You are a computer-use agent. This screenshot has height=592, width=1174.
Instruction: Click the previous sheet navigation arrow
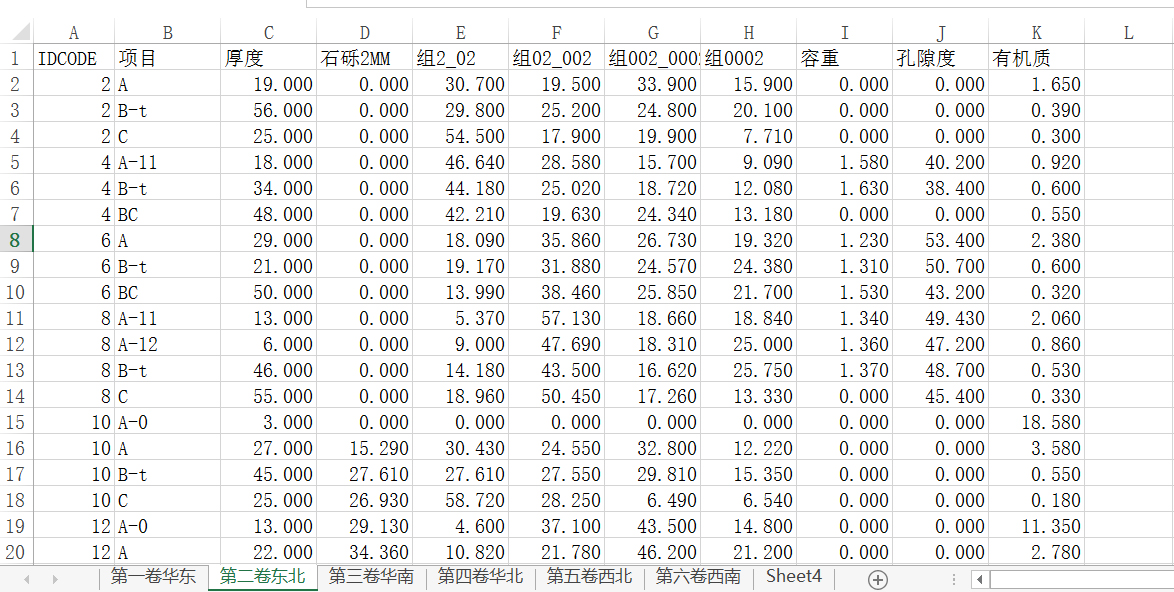tap(27, 579)
